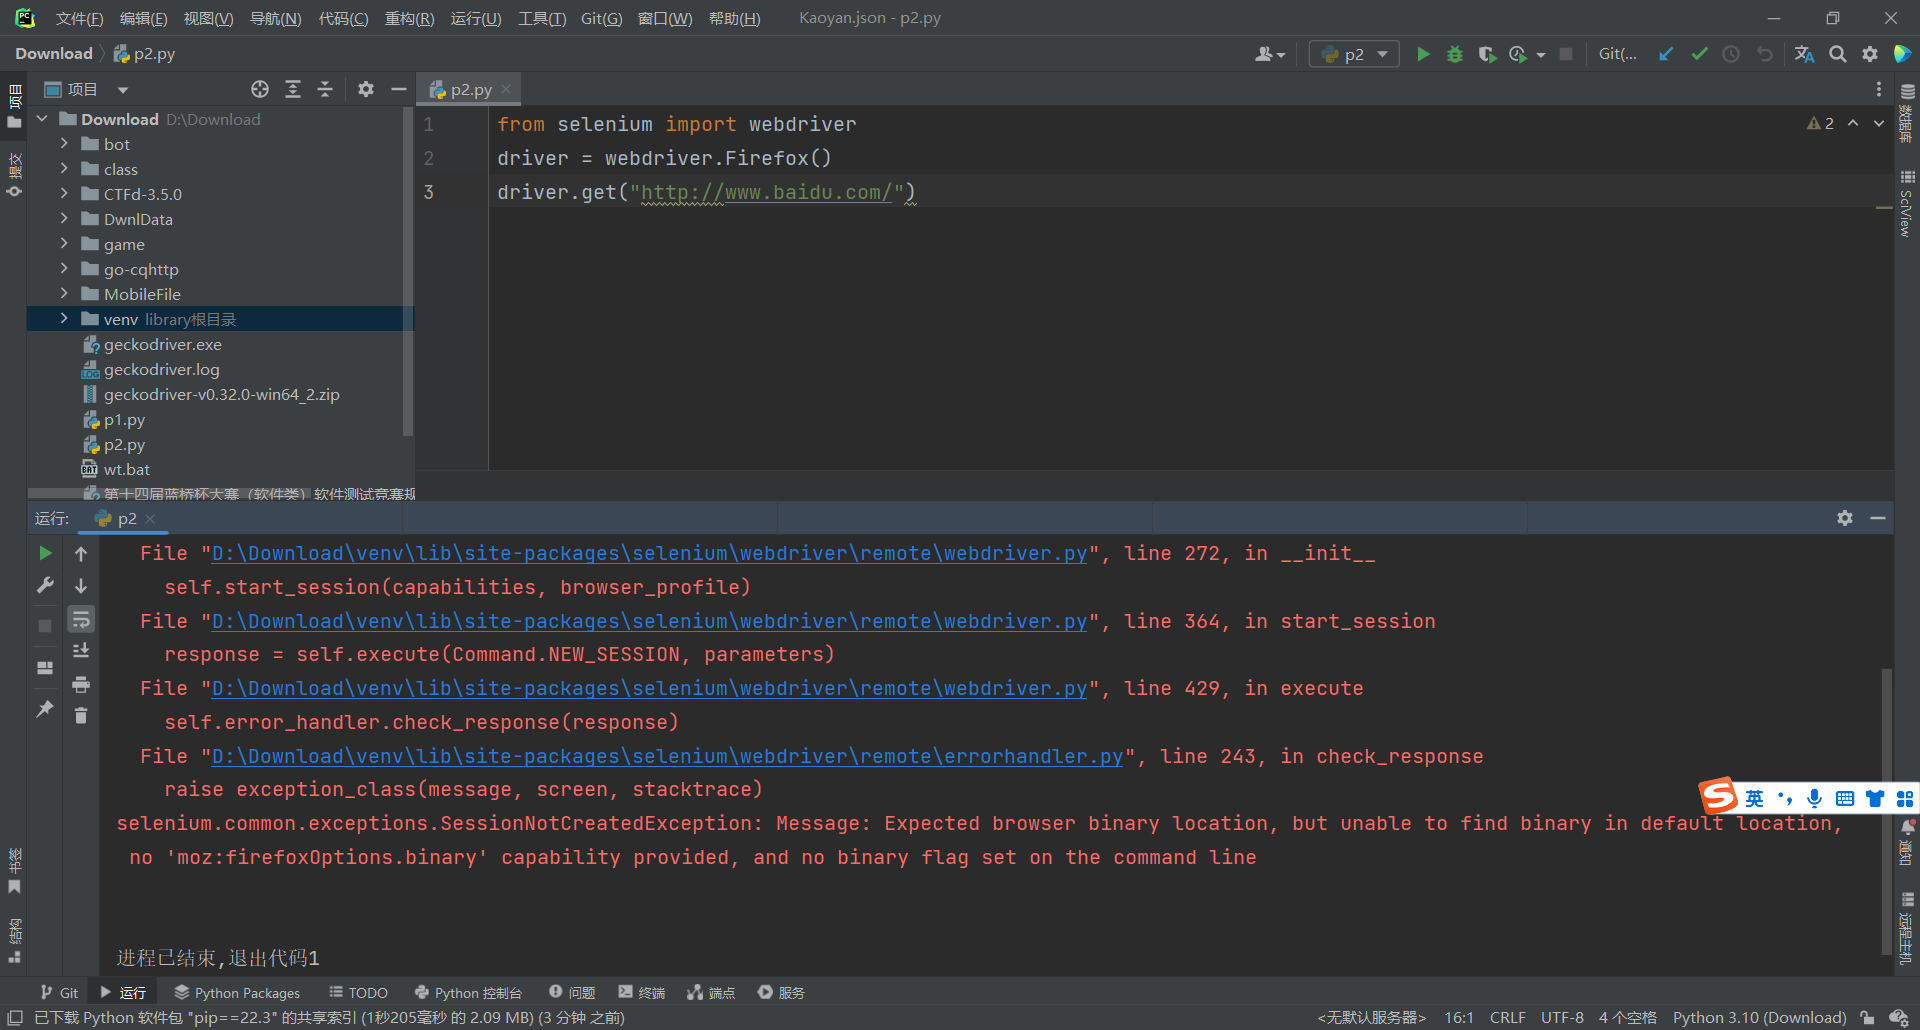1920x1030 pixels.
Task: Open the p2 run configuration dropdown
Action: (1354, 54)
